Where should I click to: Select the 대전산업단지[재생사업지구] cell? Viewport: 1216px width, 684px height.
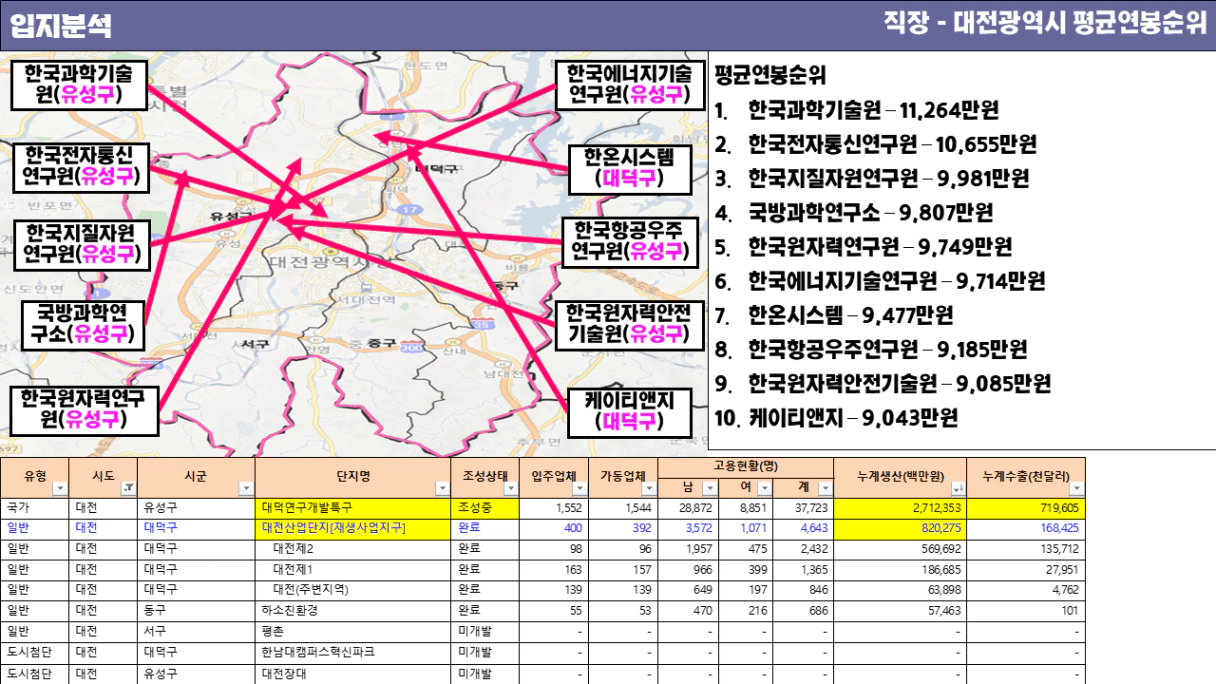tap(353, 528)
